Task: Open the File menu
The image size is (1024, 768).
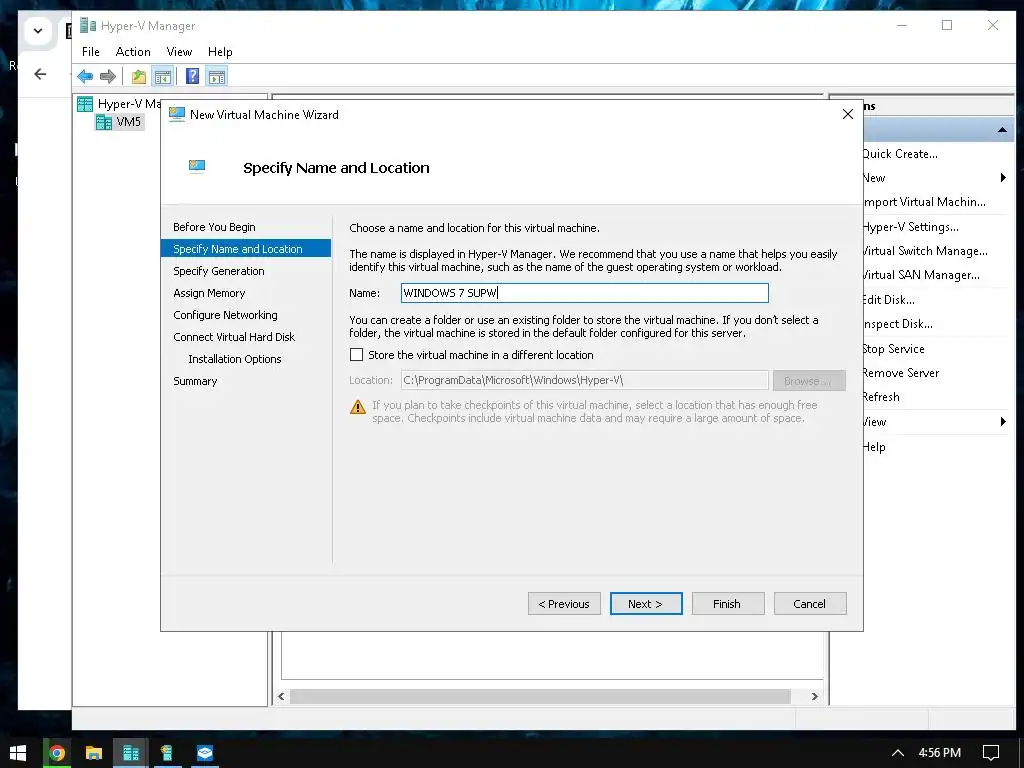Action: (91, 52)
